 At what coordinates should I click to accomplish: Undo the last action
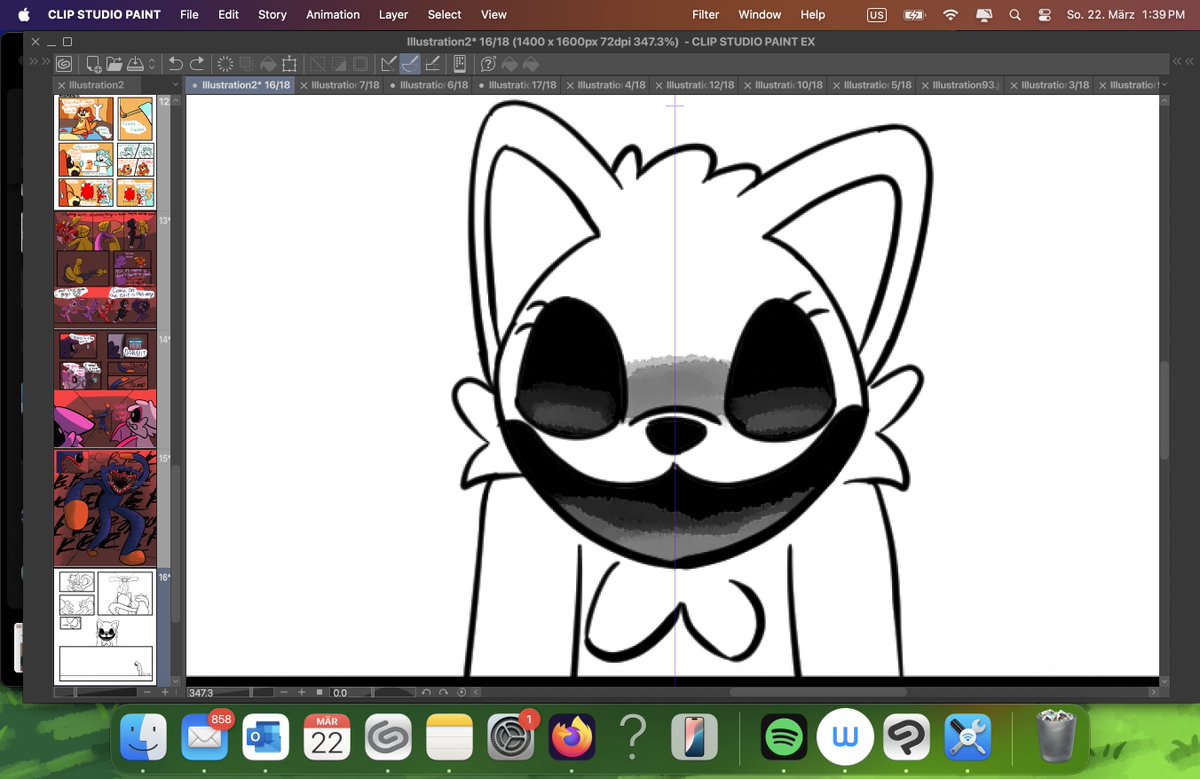pyautogui.click(x=176, y=64)
